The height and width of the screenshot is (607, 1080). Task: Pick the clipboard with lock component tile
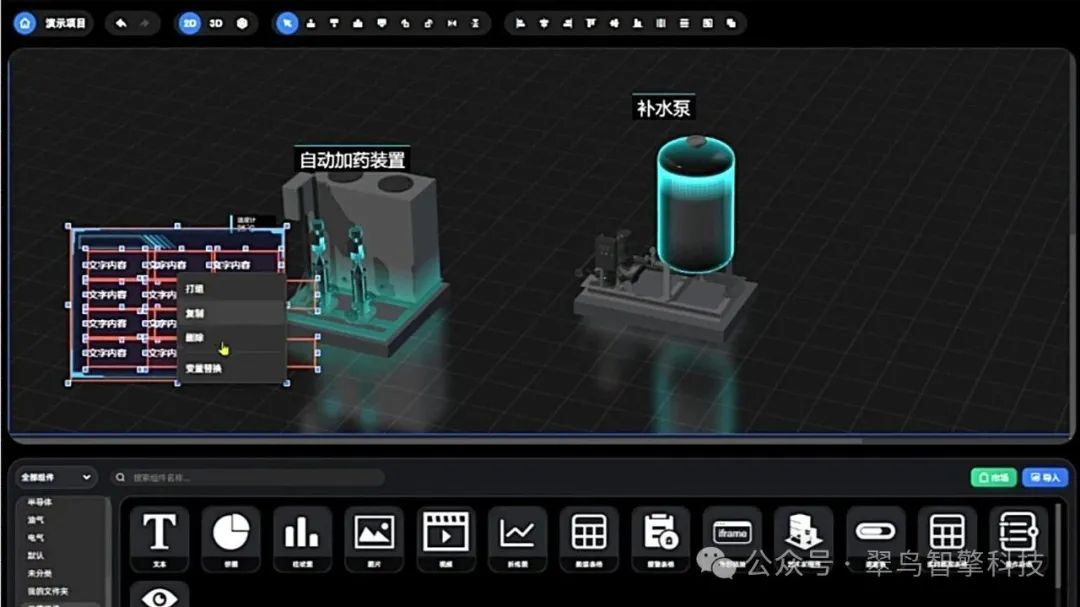click(661, 539)
